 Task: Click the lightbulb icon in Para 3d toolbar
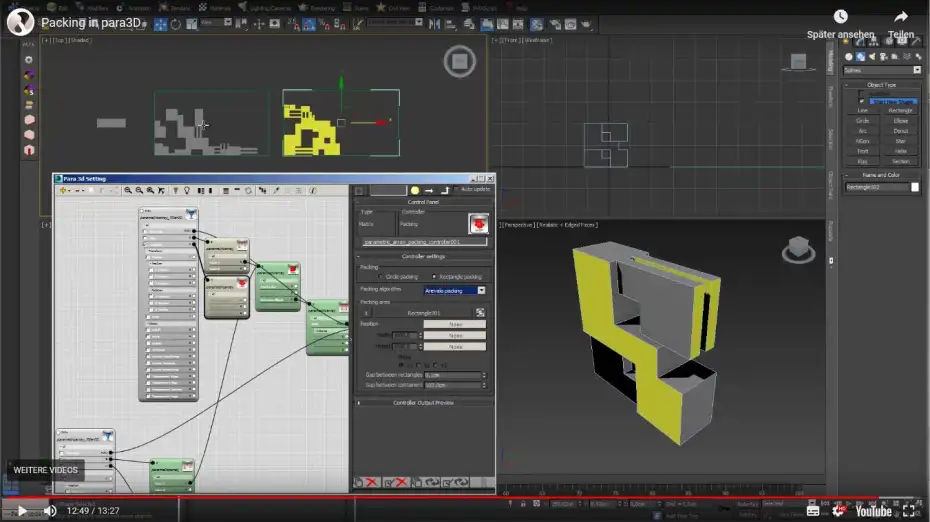pyautogui.click(x=187, y=190)
